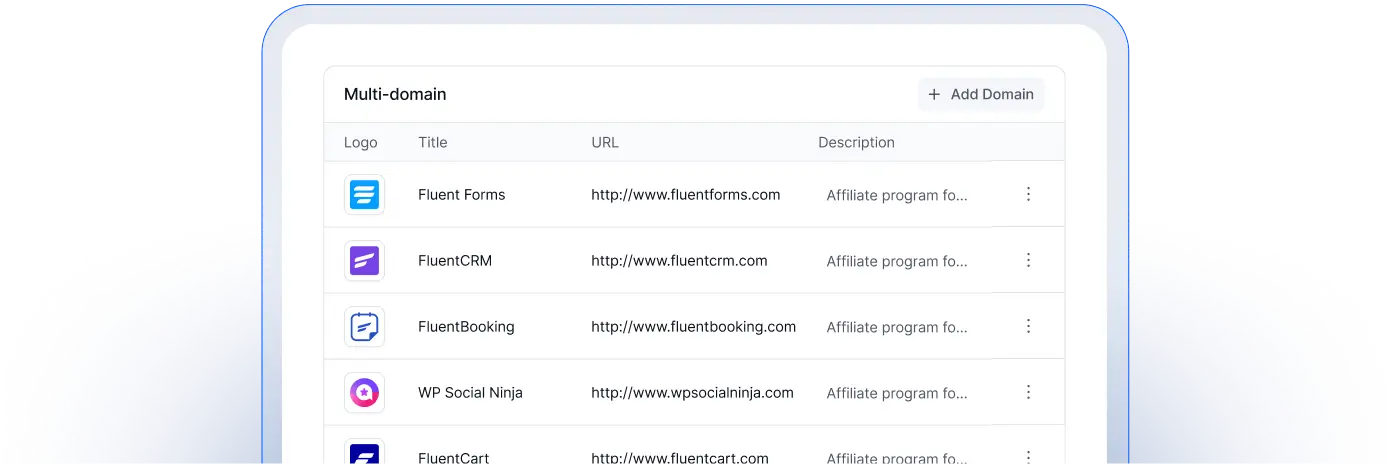The height and width of the screenshot is (464, 1388).
Task: Click the FluentCRM description text
Action: (x=897, y=261)
